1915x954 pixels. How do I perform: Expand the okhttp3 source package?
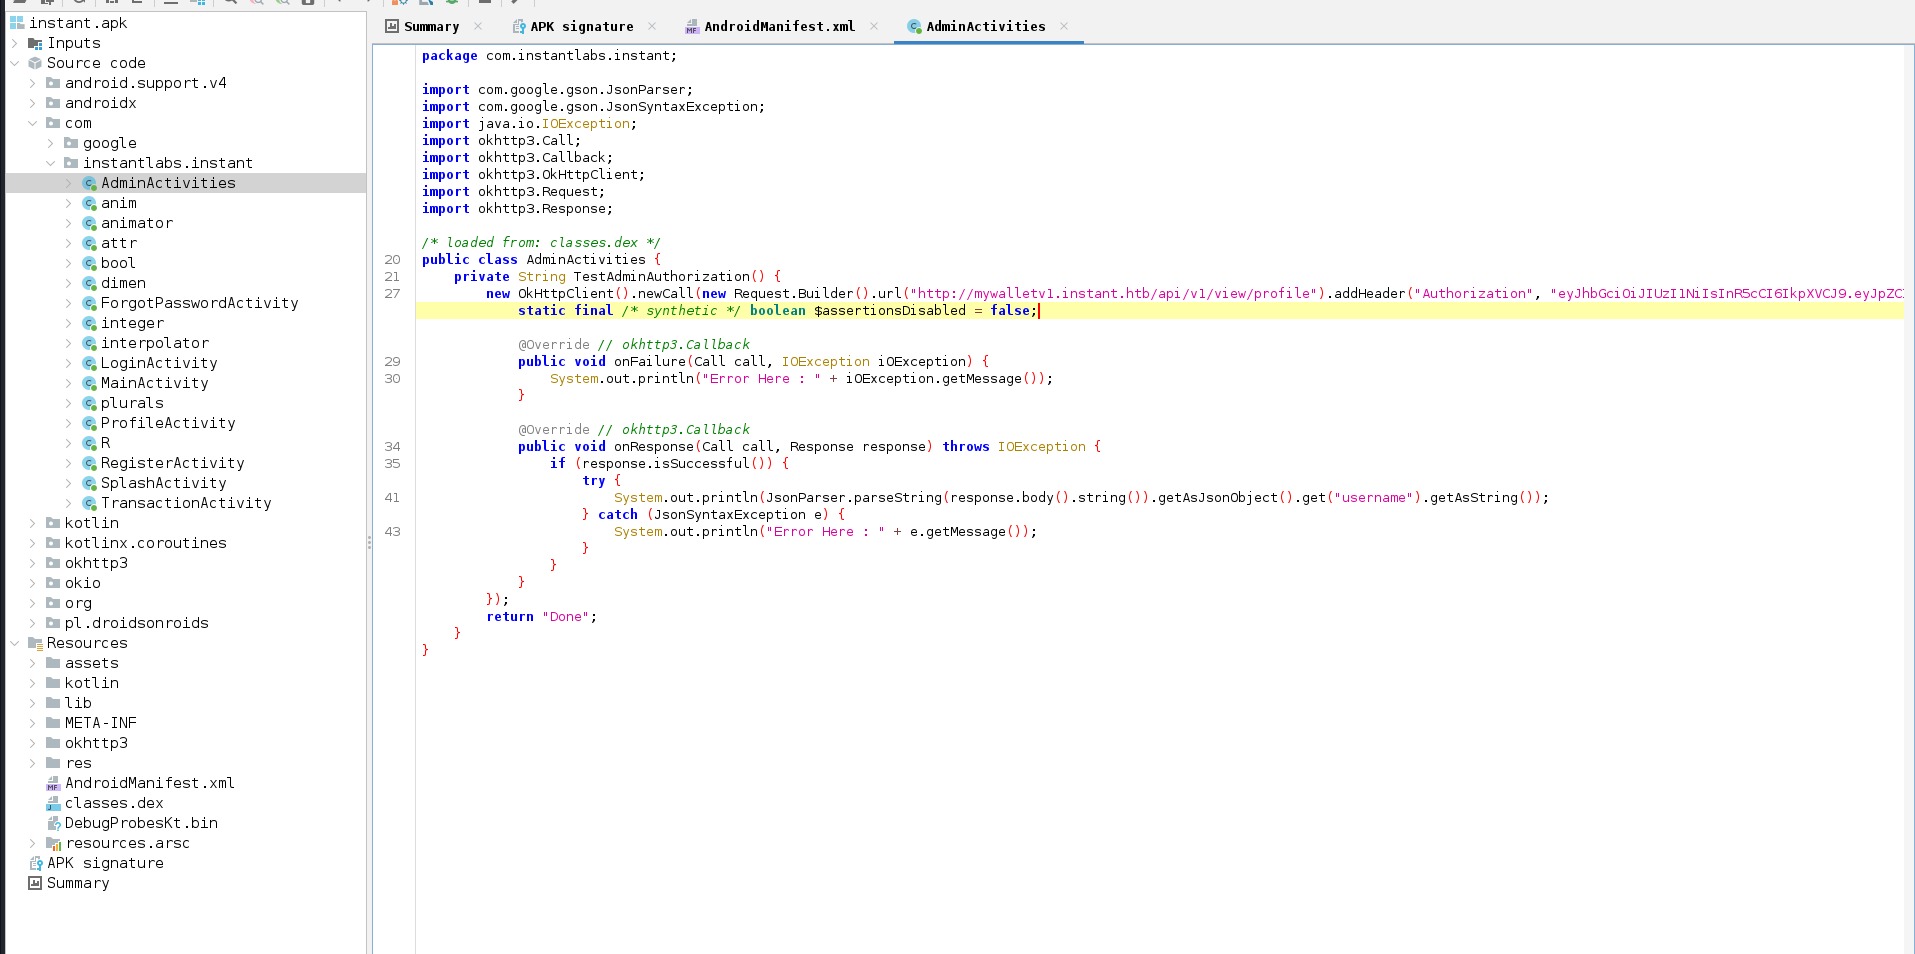coord(33,564)
